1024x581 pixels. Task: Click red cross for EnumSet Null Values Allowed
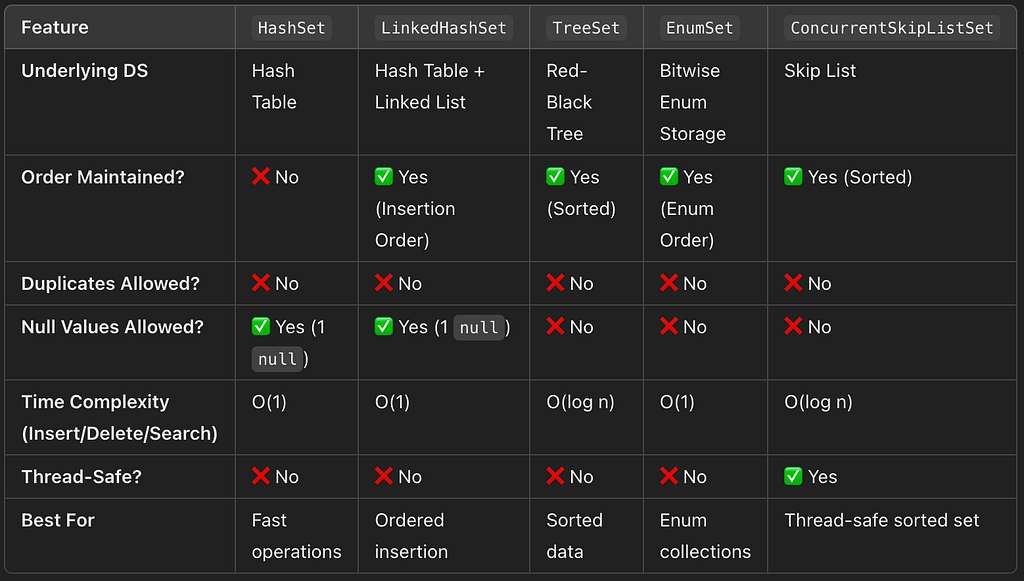(669, 326)
